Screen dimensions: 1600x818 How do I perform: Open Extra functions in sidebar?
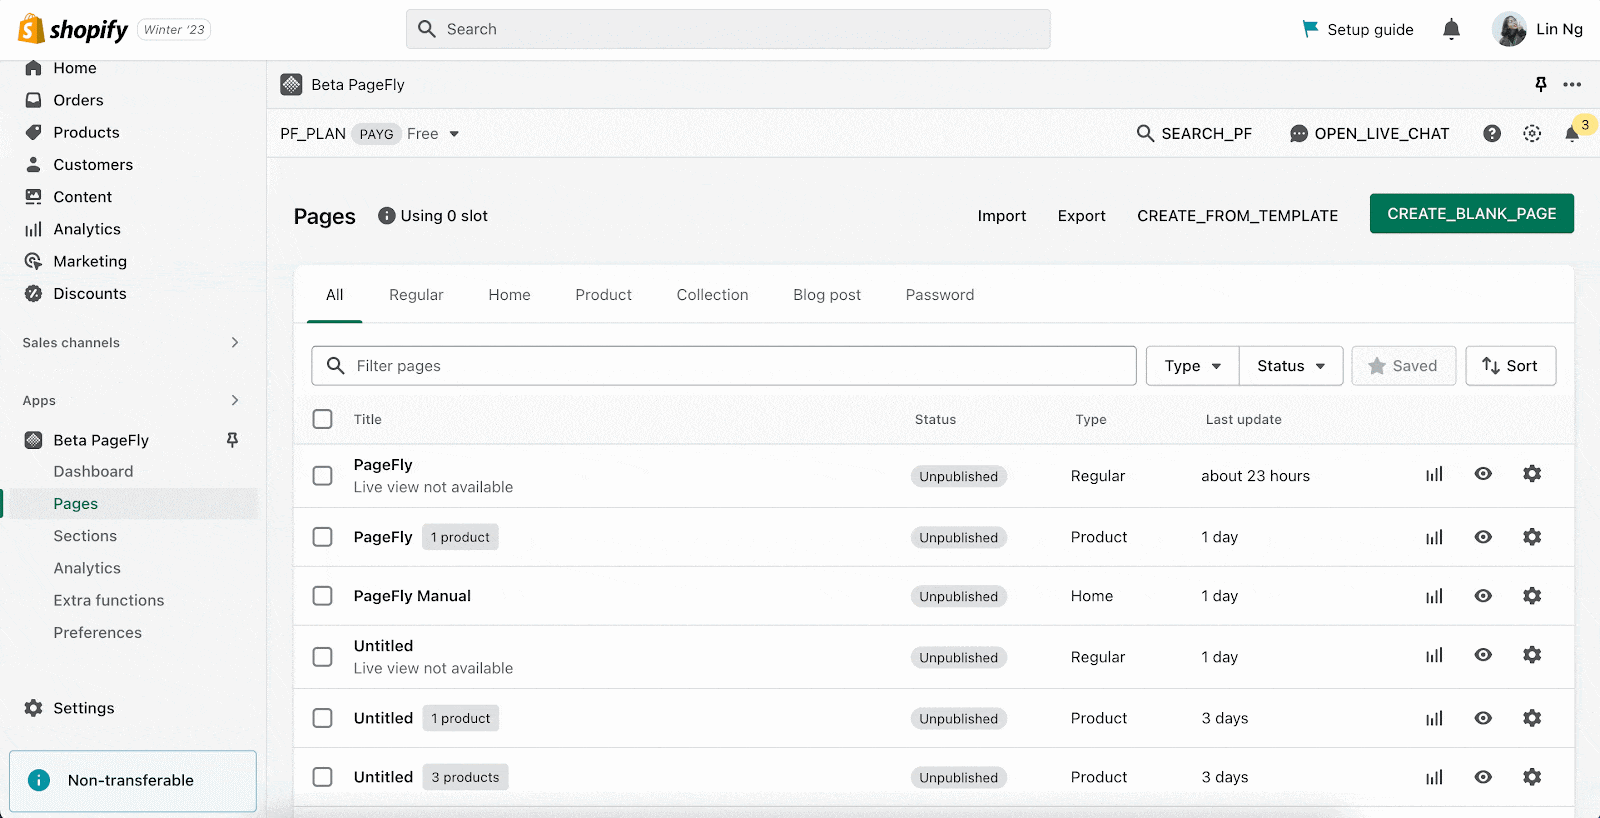click(109, 600)
